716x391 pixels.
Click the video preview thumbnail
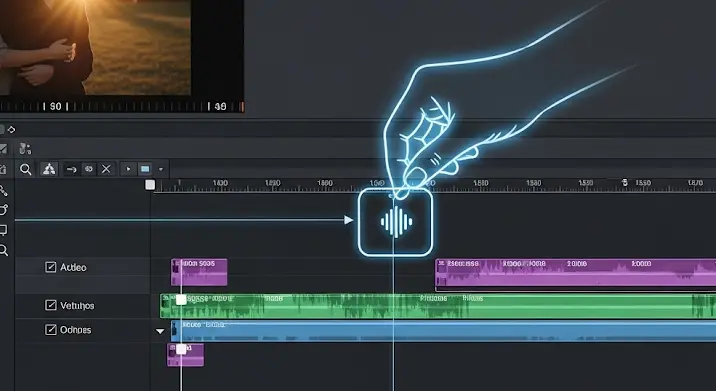[x=95, y=48]
